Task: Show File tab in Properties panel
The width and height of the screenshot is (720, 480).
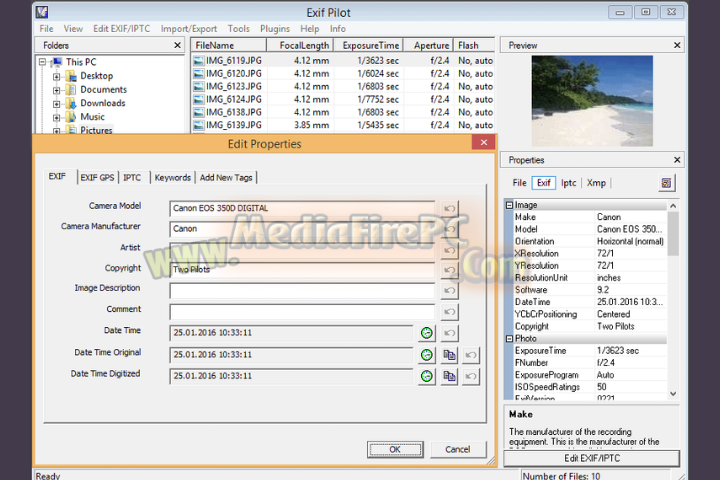Action: [x=519, y=183]
